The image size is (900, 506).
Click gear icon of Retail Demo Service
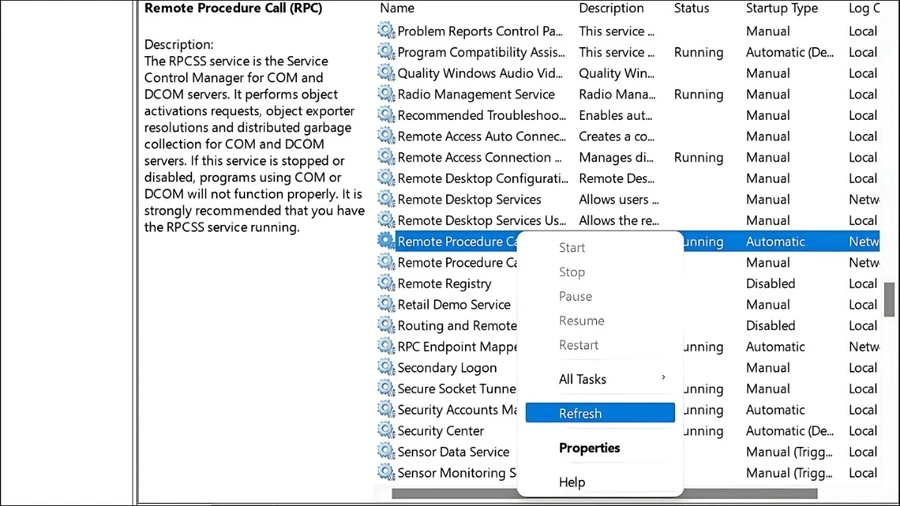[386, 304]
